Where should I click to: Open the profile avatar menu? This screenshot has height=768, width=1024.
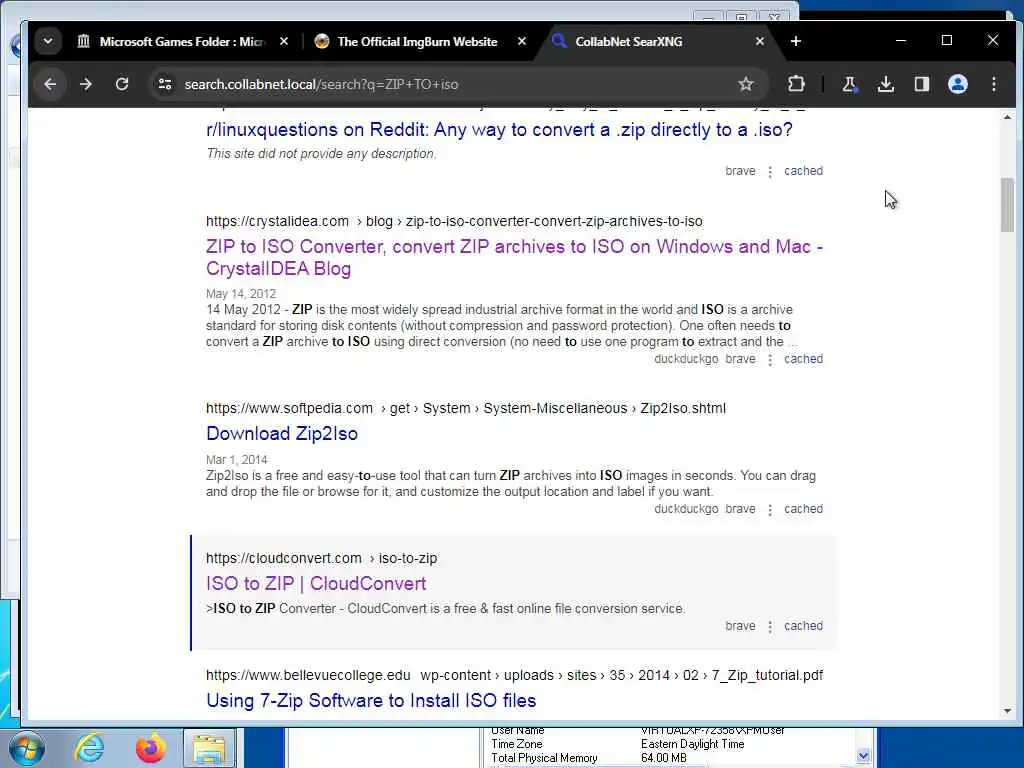coord(957,84)
